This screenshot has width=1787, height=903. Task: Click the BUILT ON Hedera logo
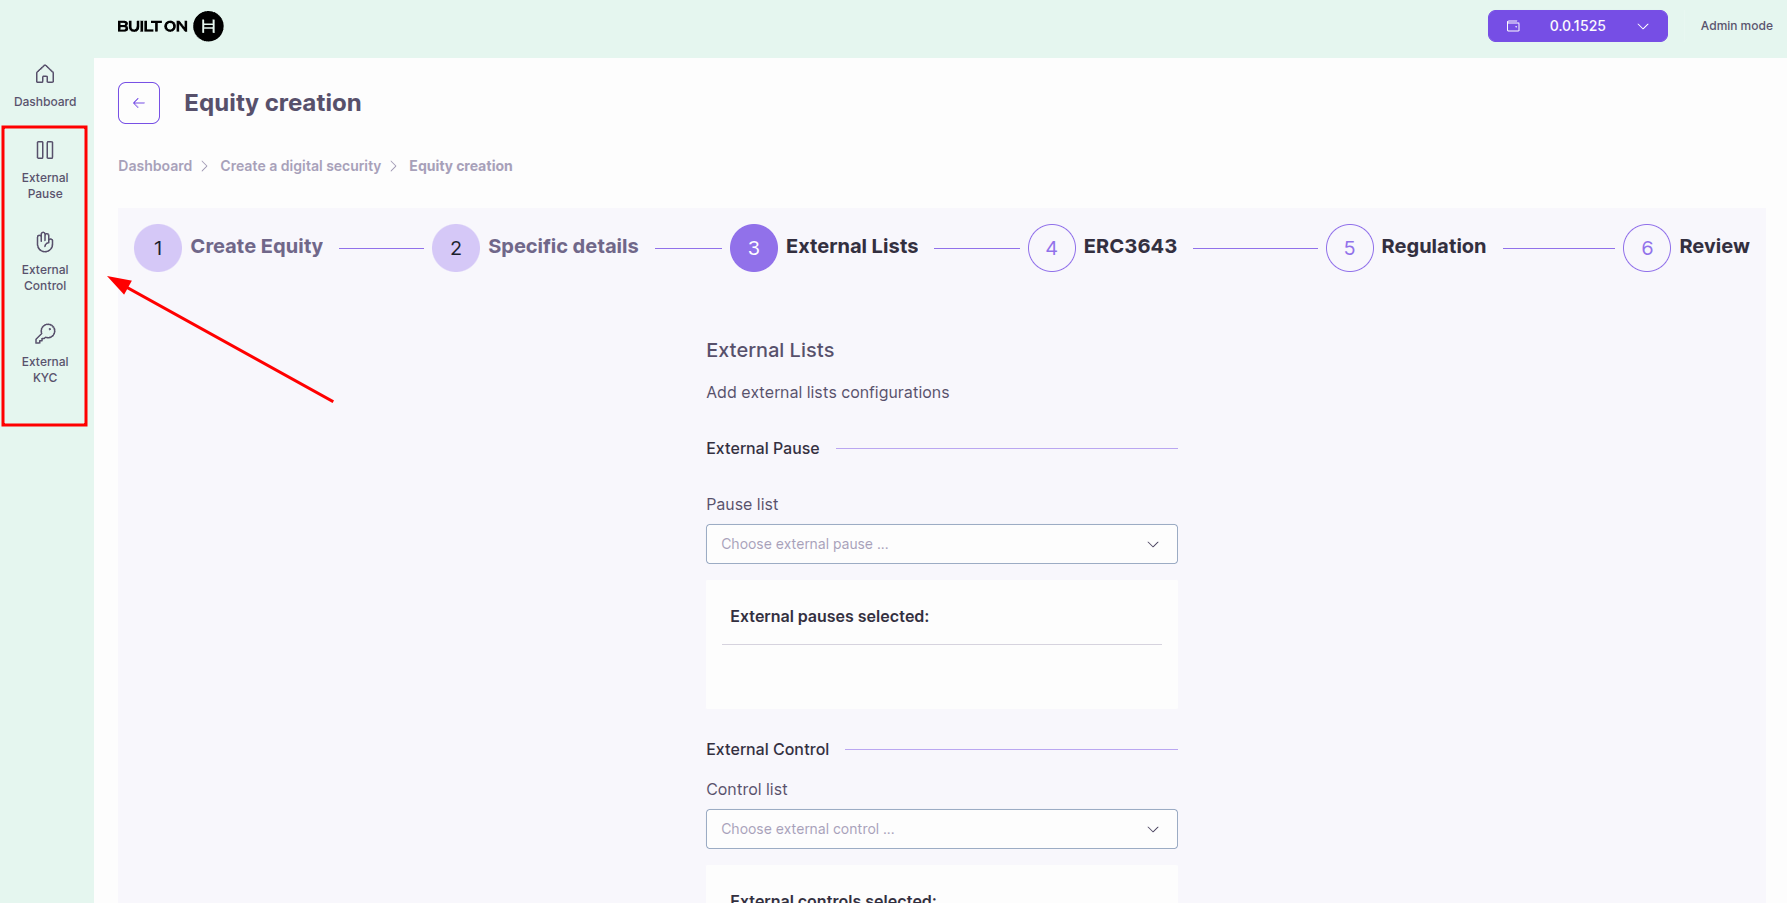168,26
